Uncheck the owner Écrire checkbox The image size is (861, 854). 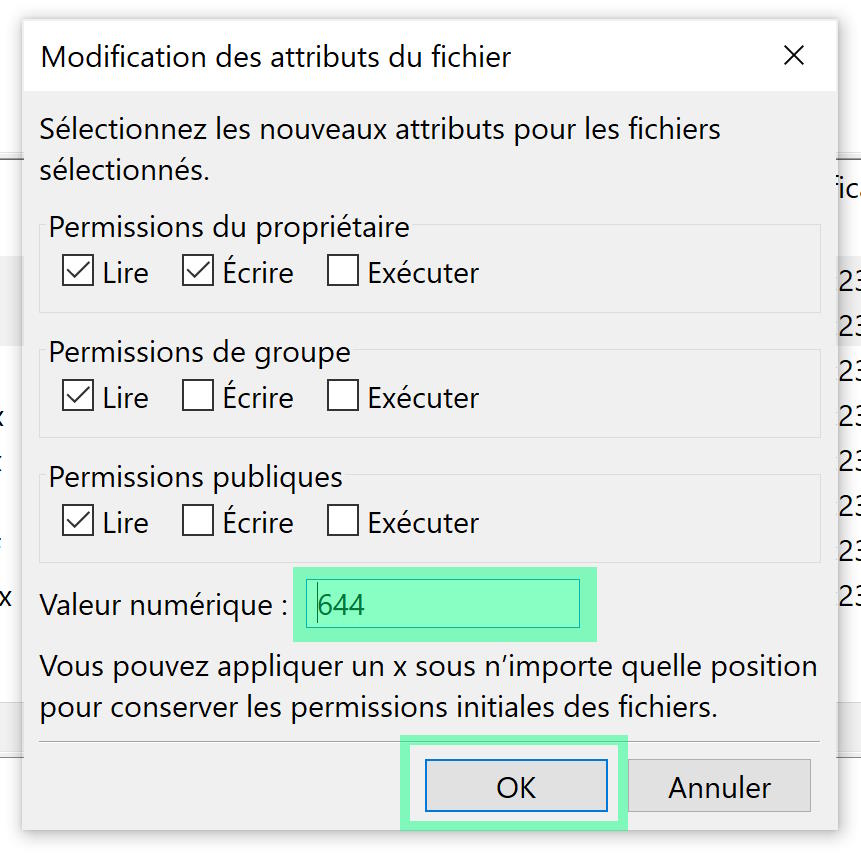click(198, 272)
